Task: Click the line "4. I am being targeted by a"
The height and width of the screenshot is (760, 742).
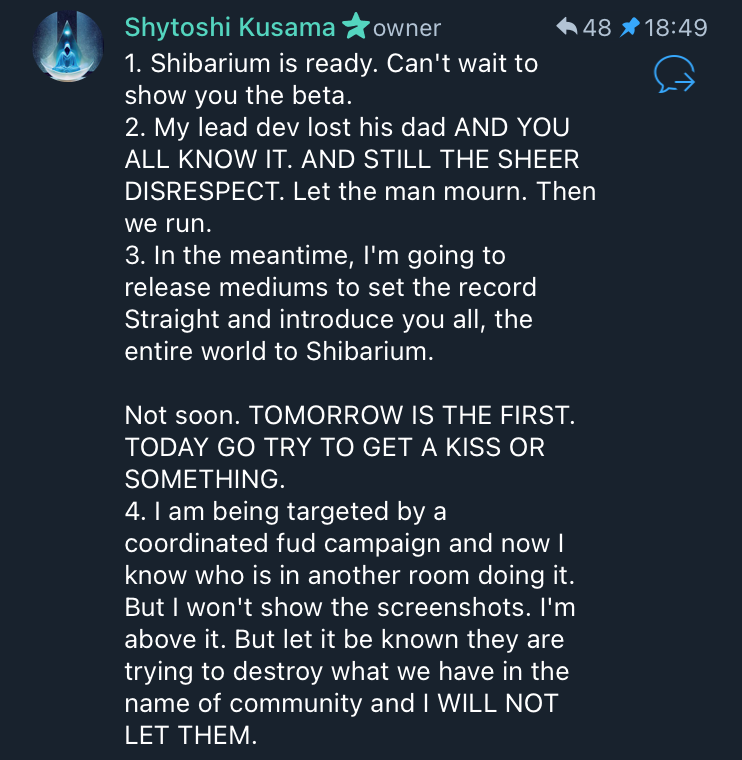Action: pyautogui.click(x=286, y=512)
